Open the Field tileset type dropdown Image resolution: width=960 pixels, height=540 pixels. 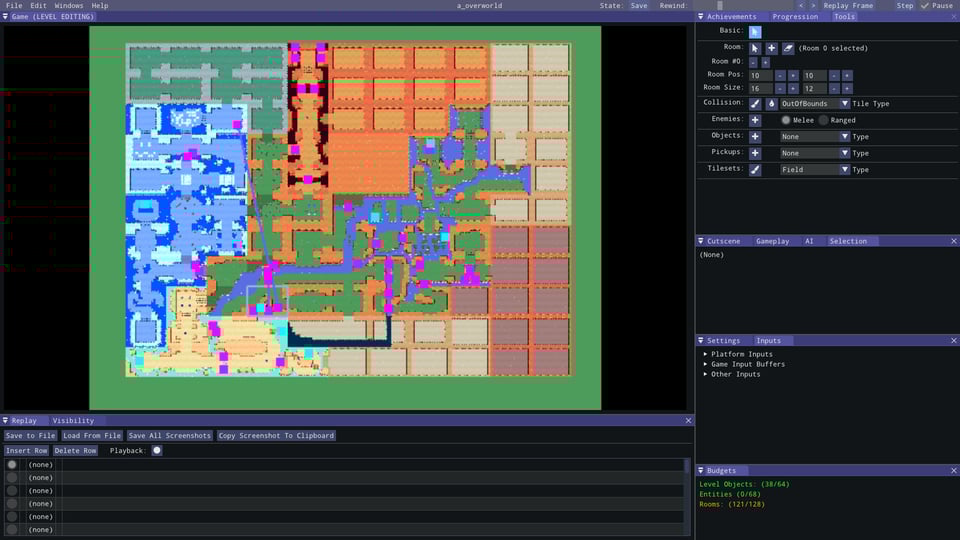pos(814,170)
